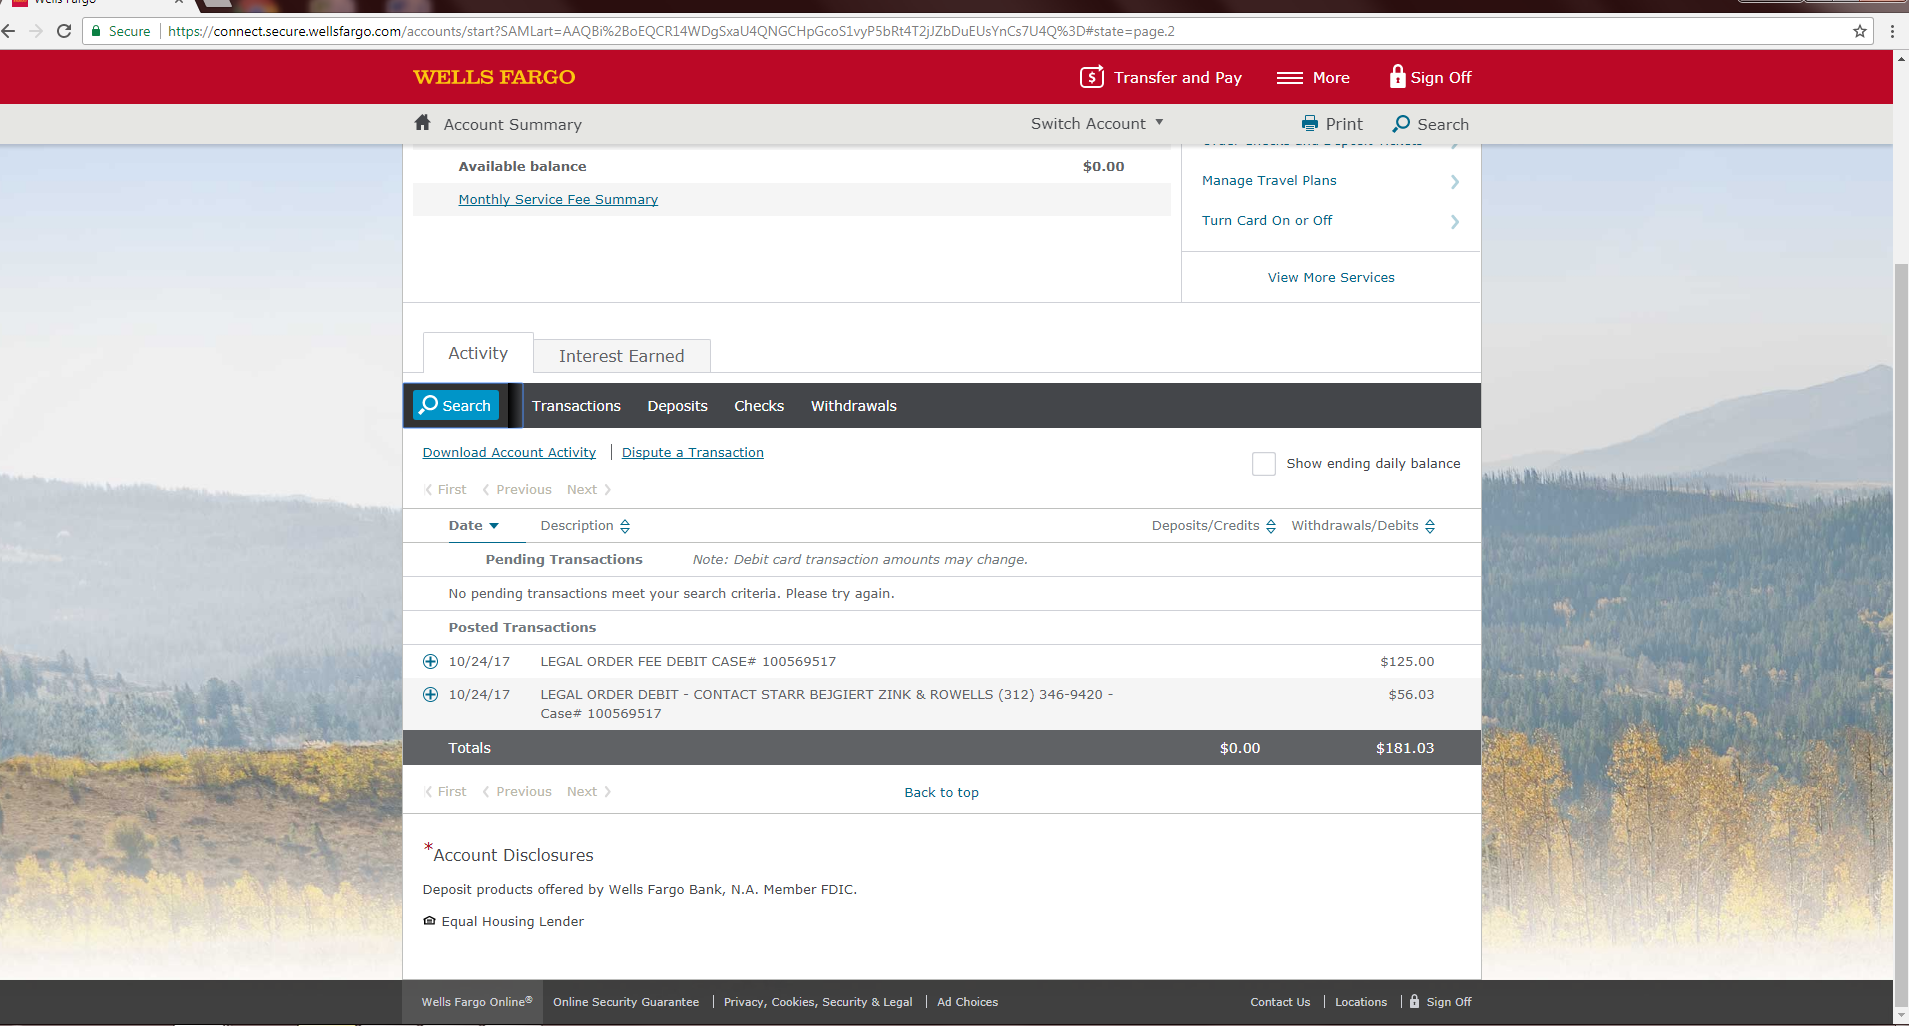Image resolution: width=1909 pixels, height=1026 pixels.
Task: Open Online Security Guarantee footer link
Action: [x=626, y=1002]
